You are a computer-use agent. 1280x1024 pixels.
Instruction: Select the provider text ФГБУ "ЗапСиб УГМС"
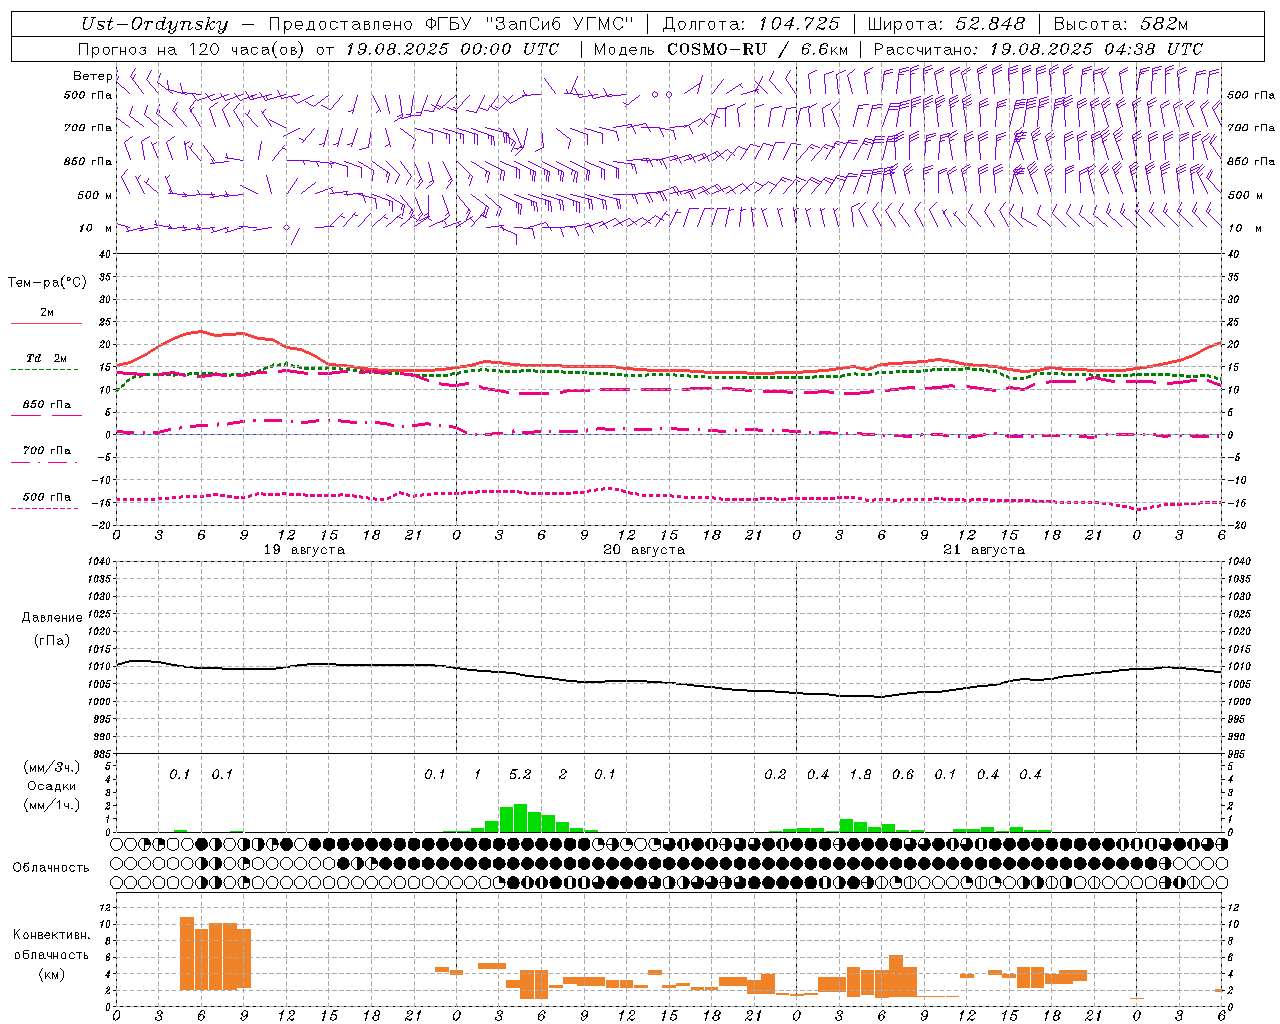click(532, 25)
